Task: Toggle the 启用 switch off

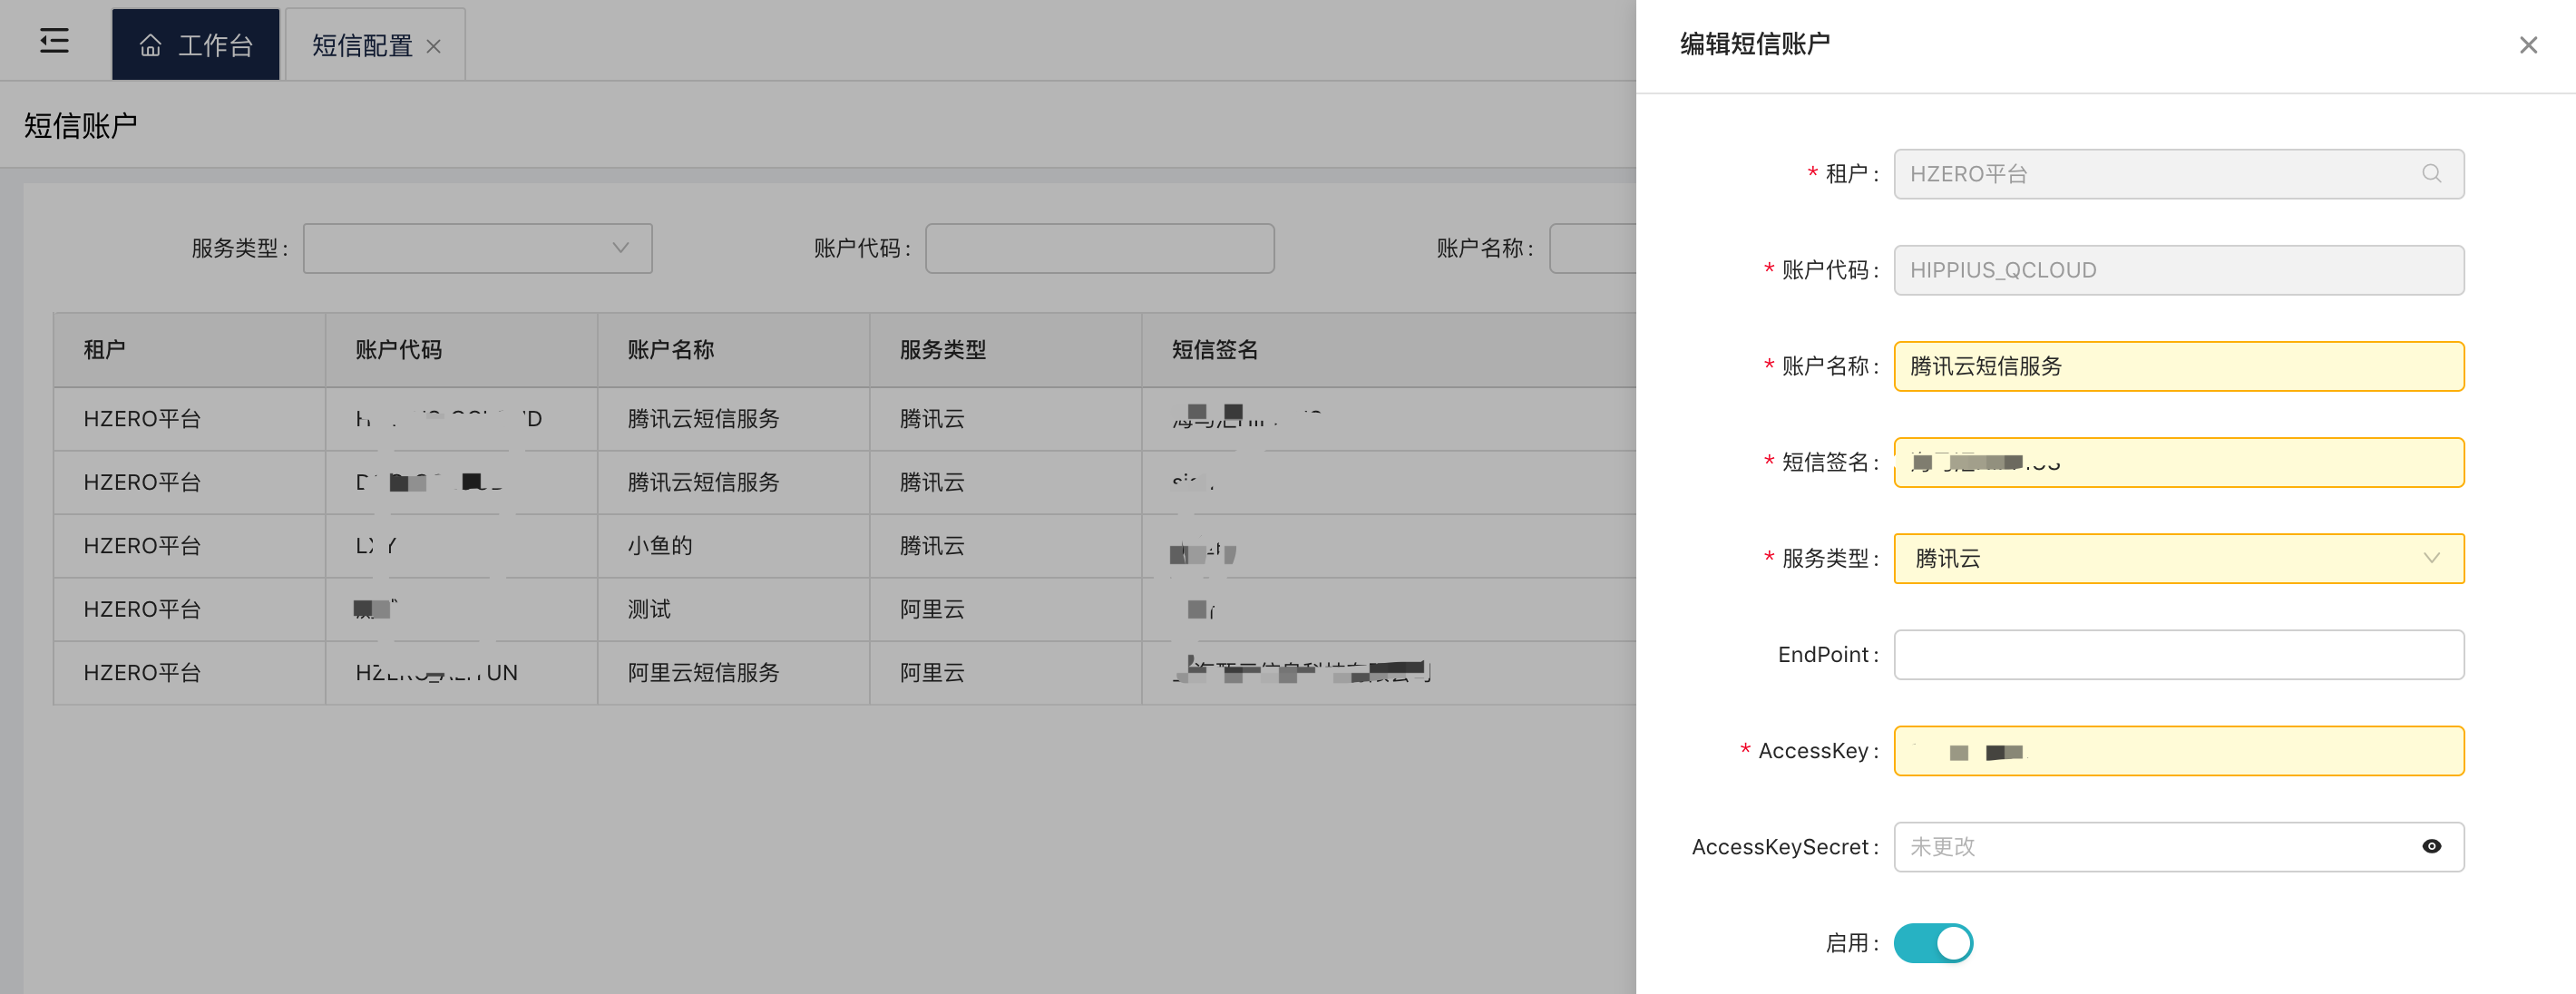Action: (1933, 942)
